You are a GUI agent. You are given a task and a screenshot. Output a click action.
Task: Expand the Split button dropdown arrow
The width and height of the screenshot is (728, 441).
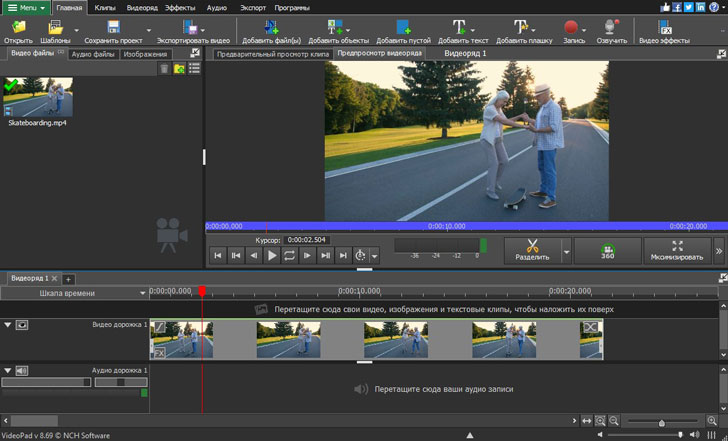(567, 254)
